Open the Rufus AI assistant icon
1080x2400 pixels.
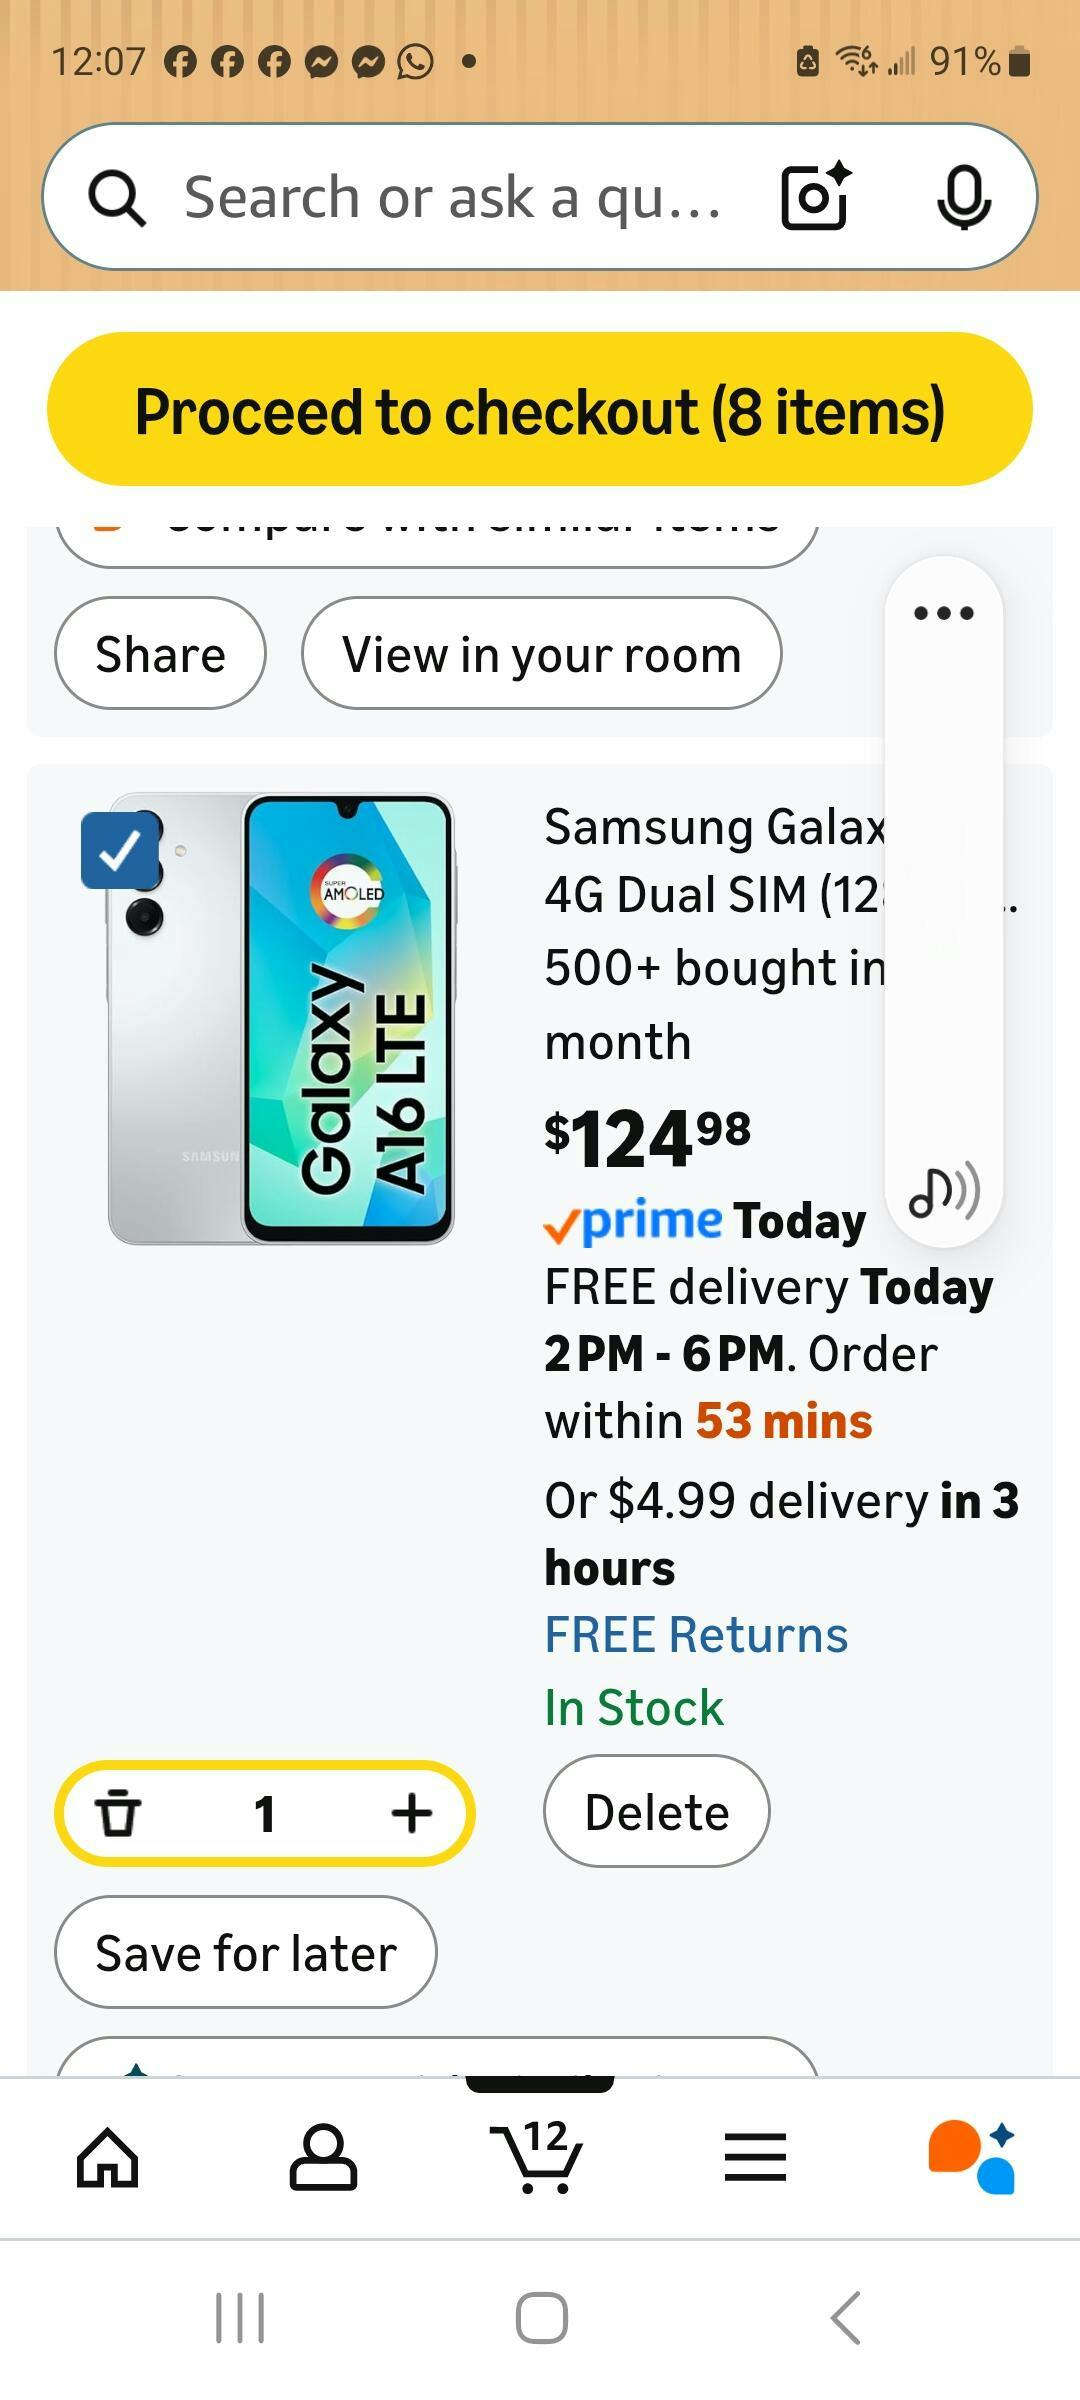click(x=971, y=2157)
